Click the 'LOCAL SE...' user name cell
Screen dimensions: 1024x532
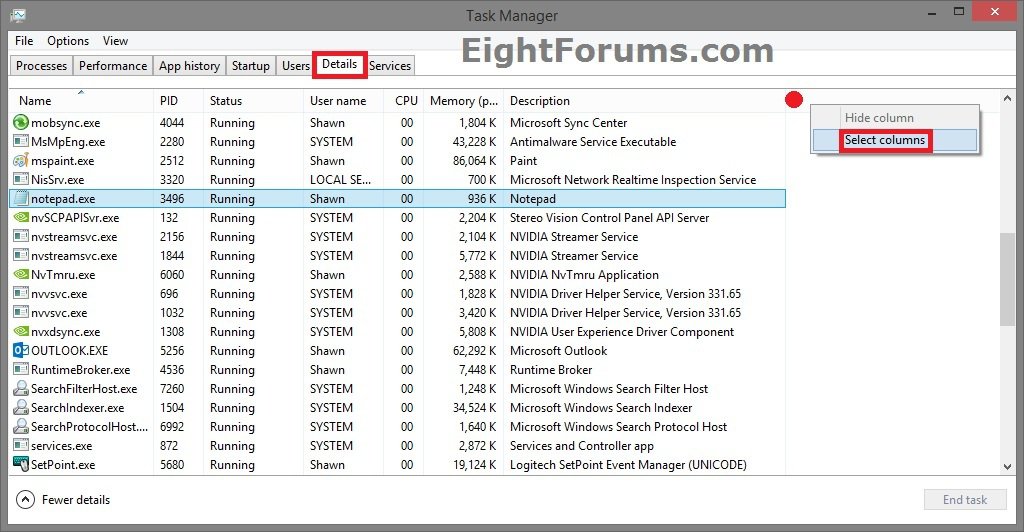tap(340, 180)
